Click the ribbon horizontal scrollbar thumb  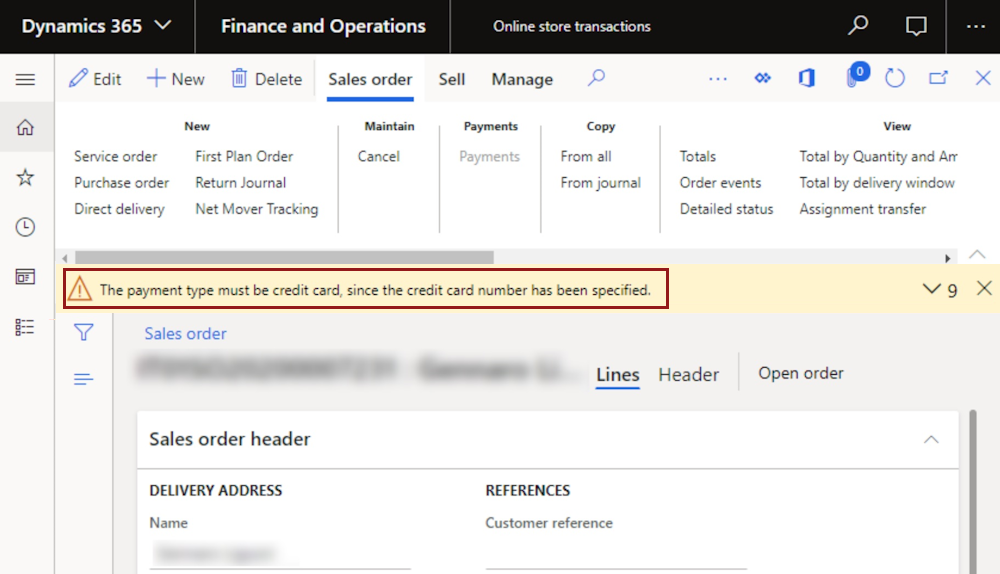[284, 258]
